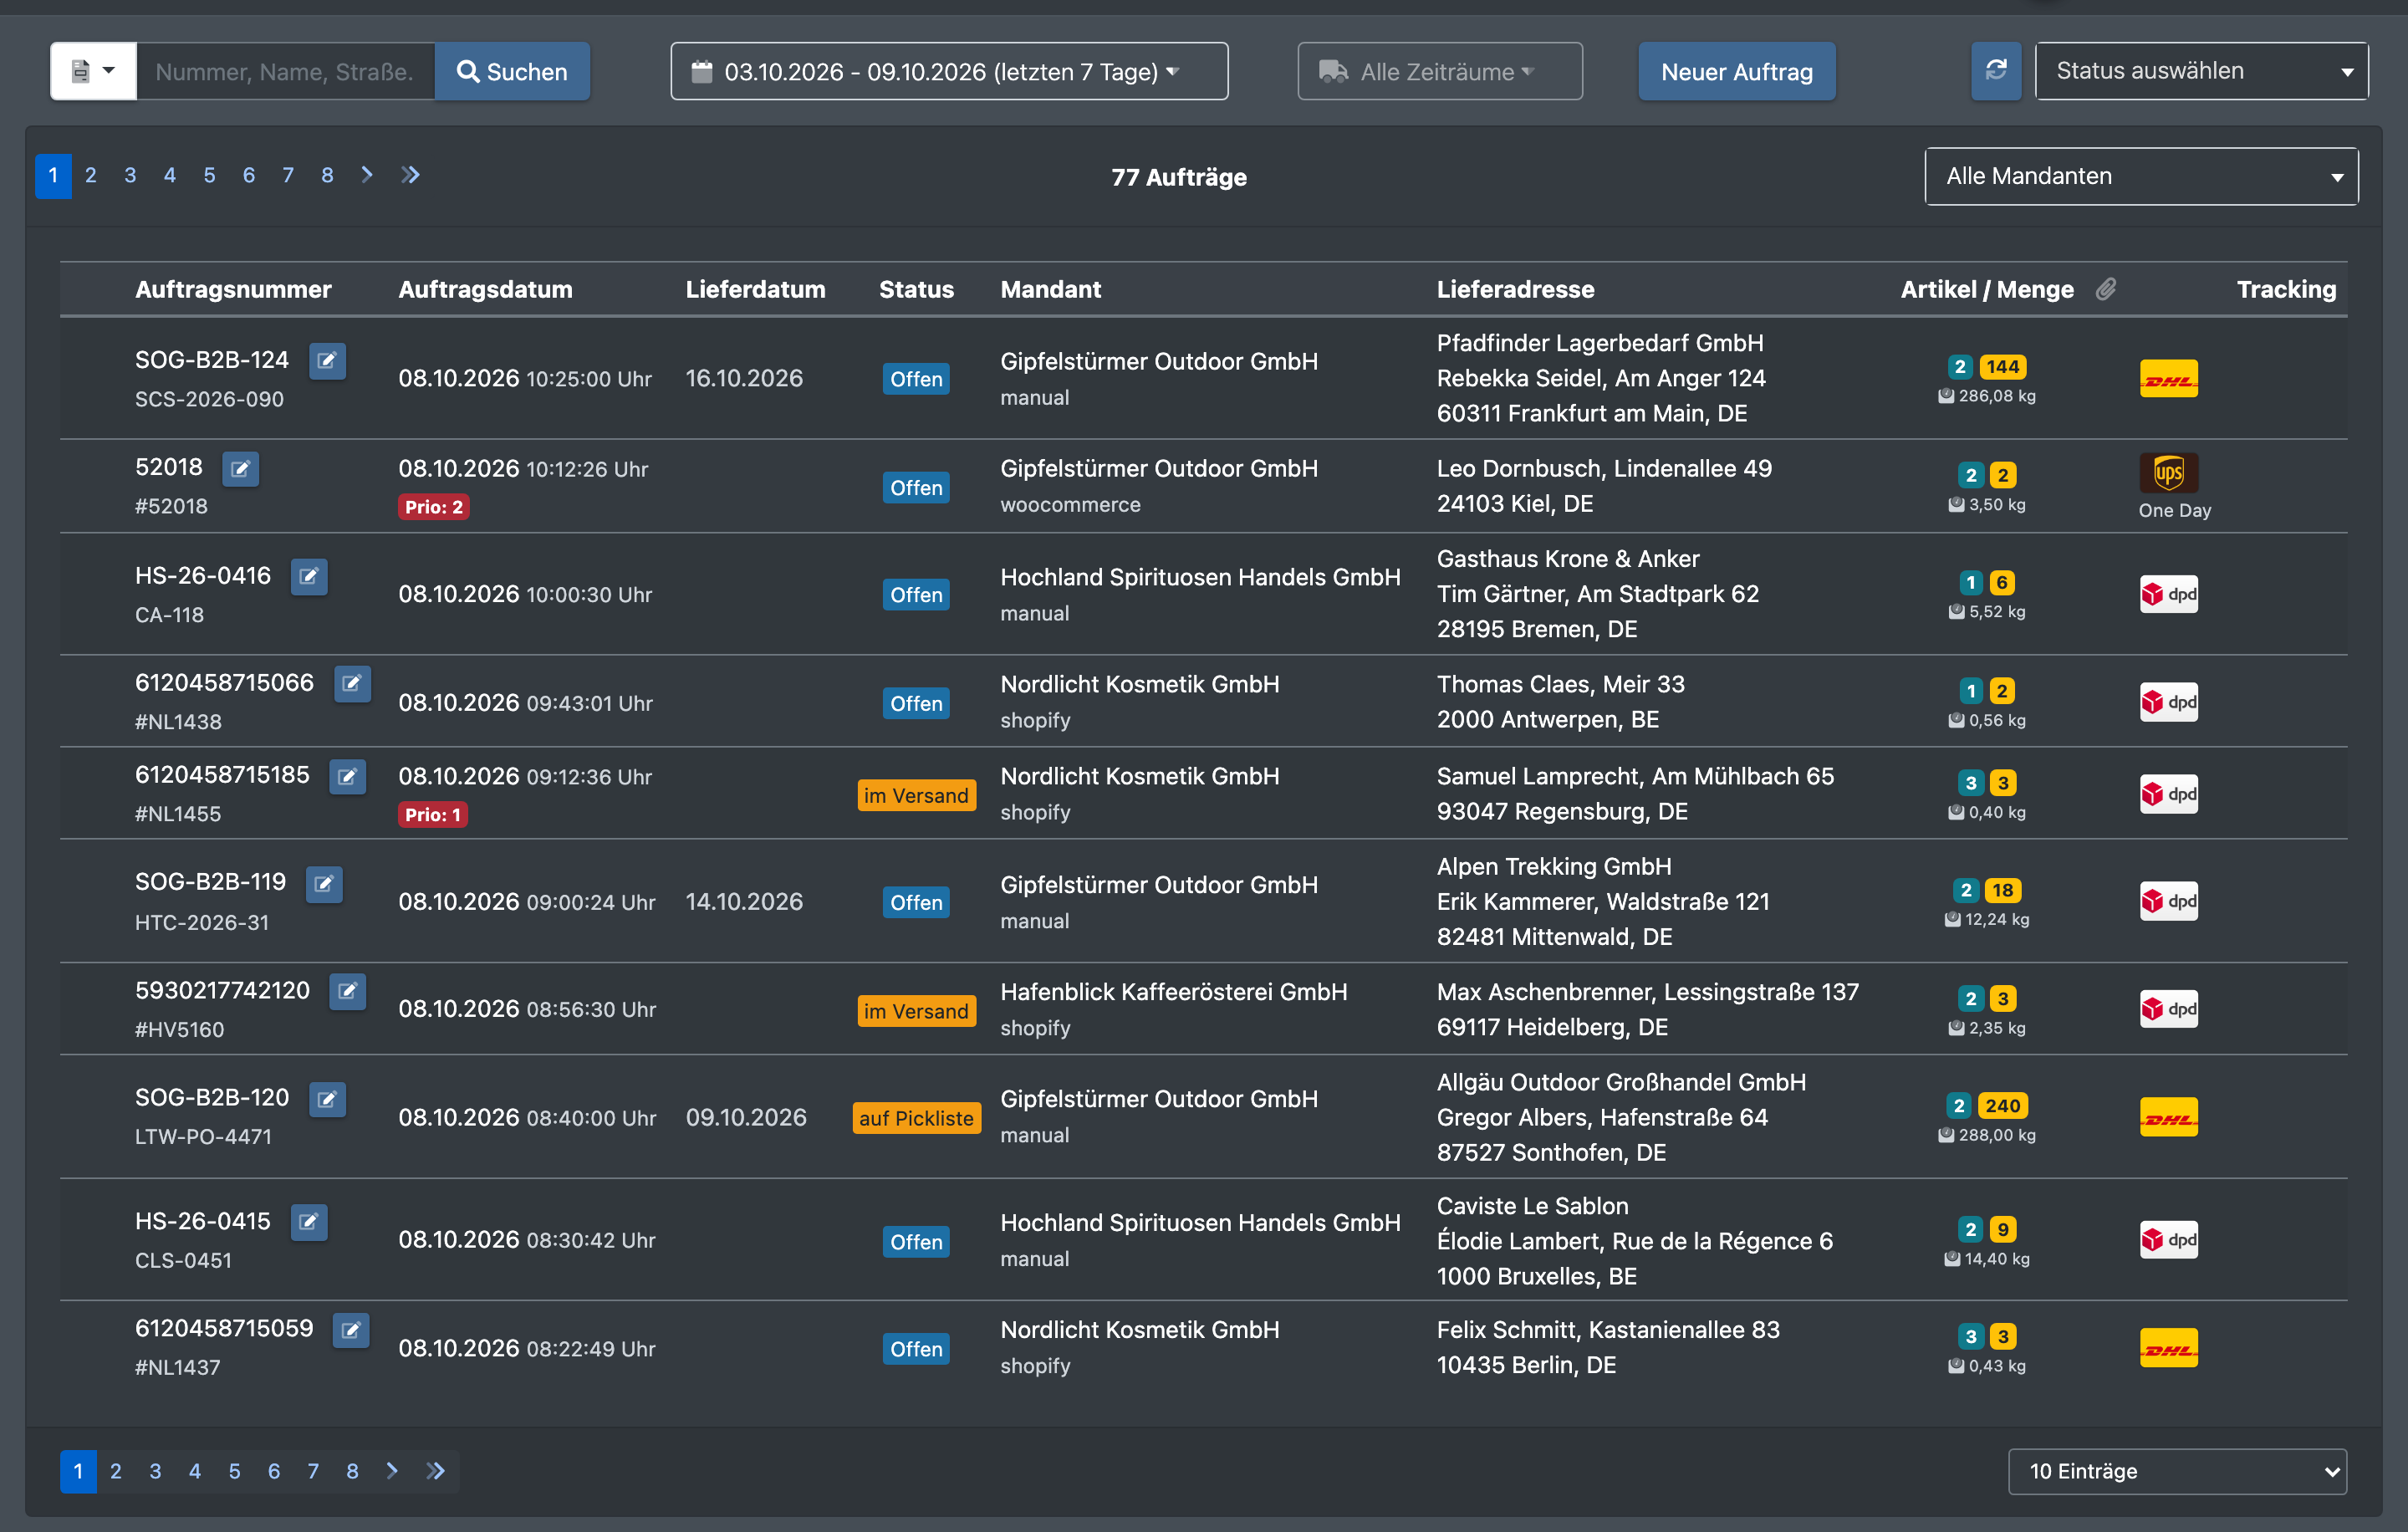This screenshot has height=1532, width=2408.
Task: Click edit icon next to SOG-B2B-119
Action: click(x=324, y=884)
